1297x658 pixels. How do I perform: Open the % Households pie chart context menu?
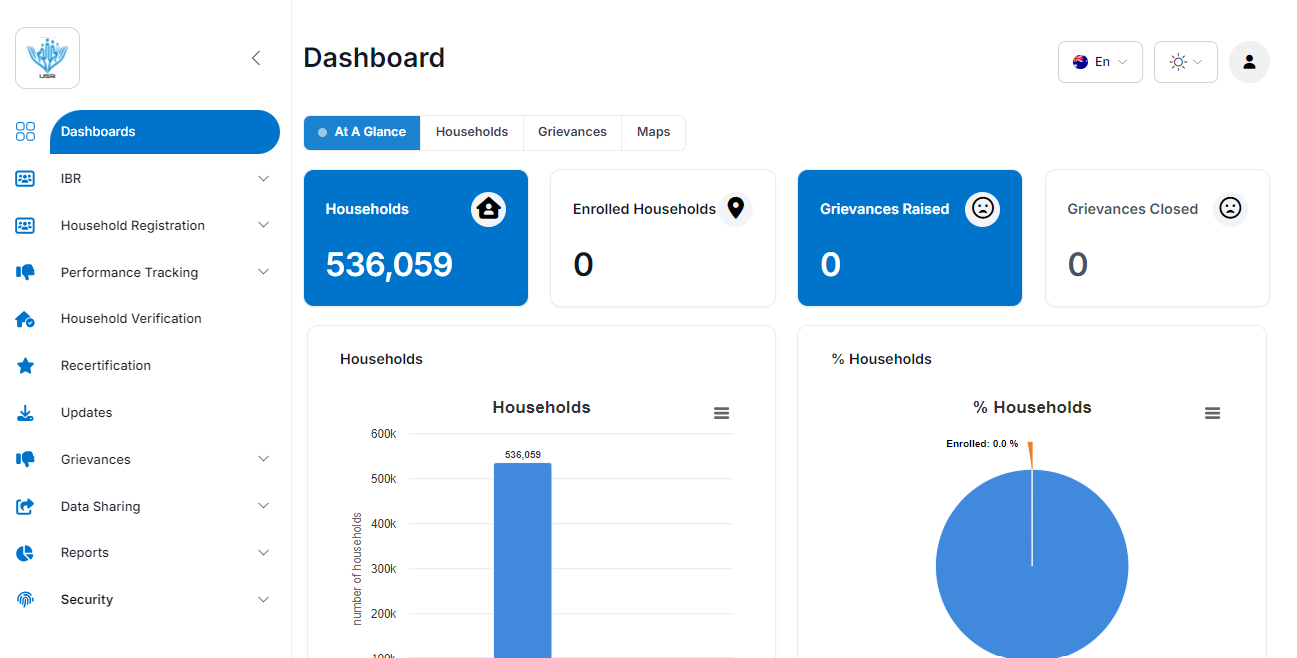click(1212, 413)
